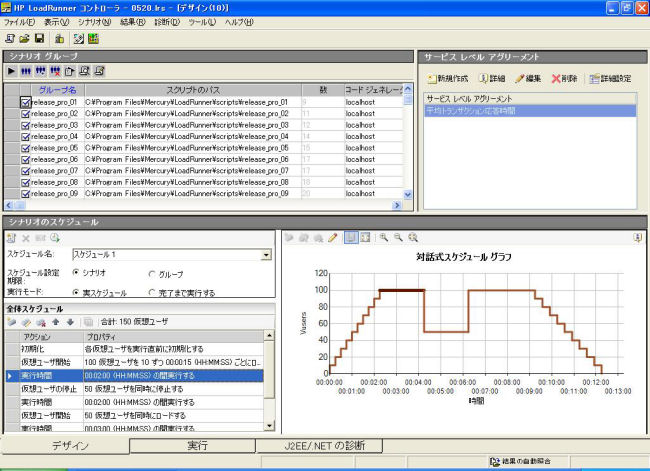Click the Open Scenario folder icon

pos(24,39)
